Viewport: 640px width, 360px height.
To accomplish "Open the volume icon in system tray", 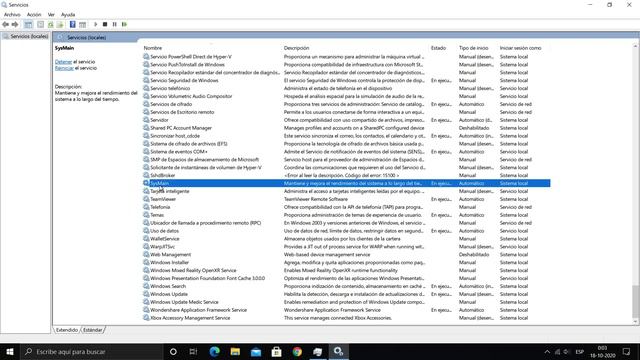I will point(567,351).
